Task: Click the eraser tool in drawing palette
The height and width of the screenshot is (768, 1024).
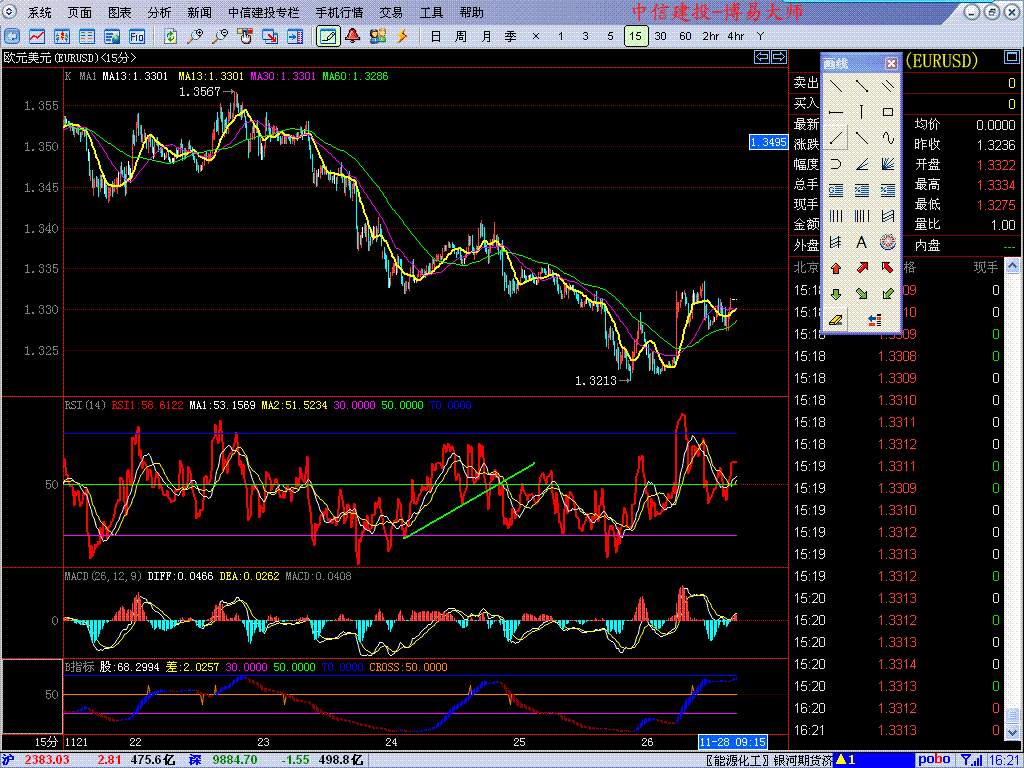Action: coord(836,320)
